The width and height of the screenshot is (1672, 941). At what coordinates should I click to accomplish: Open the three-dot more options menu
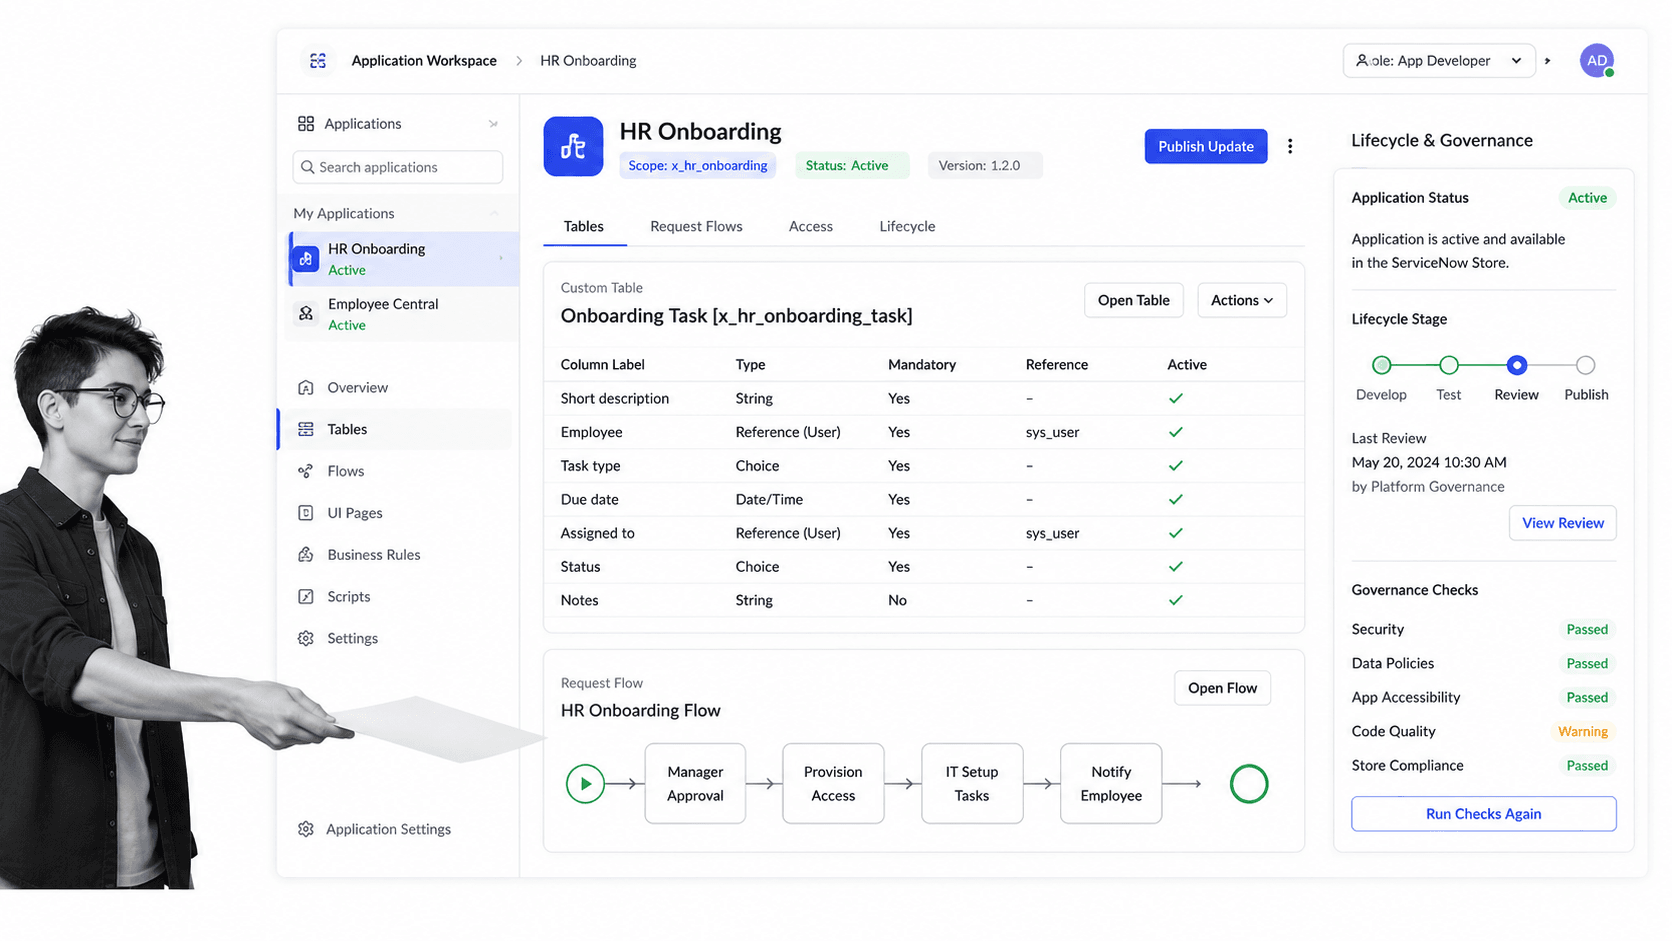[x=1290, y=147]
